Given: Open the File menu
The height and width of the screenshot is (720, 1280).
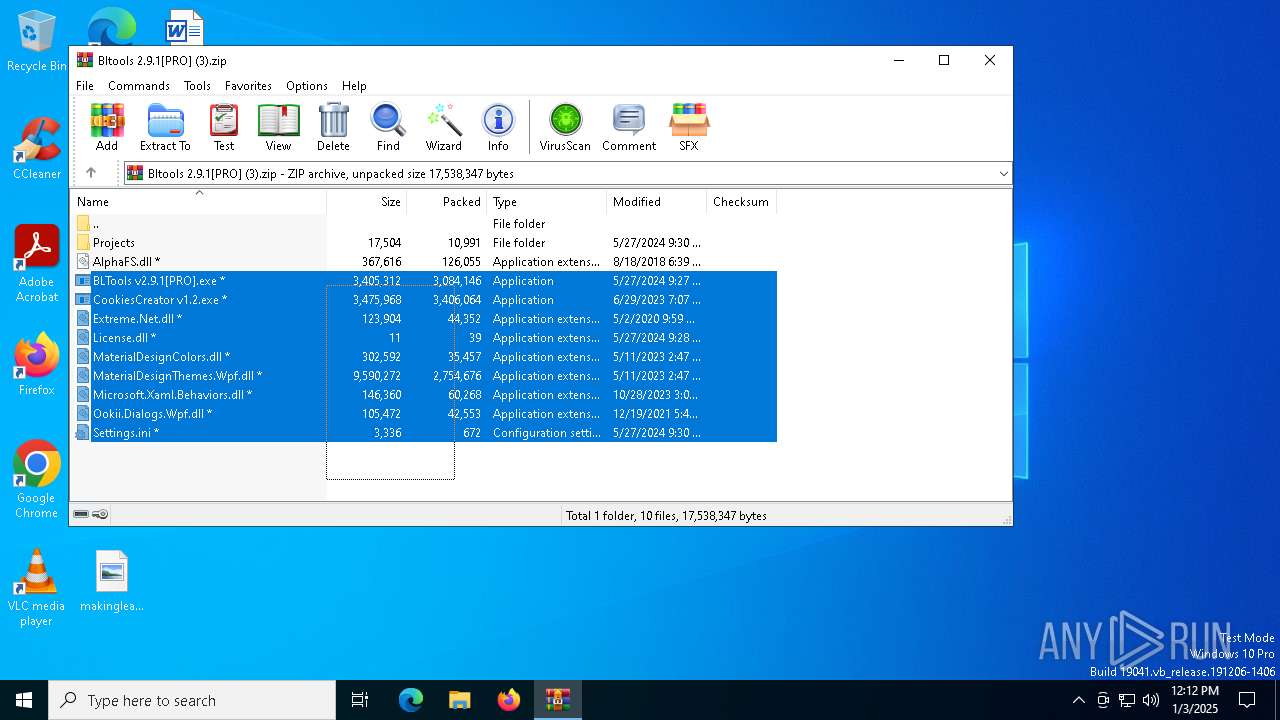Looking at the screenshot, I should [x=85, y=86].
